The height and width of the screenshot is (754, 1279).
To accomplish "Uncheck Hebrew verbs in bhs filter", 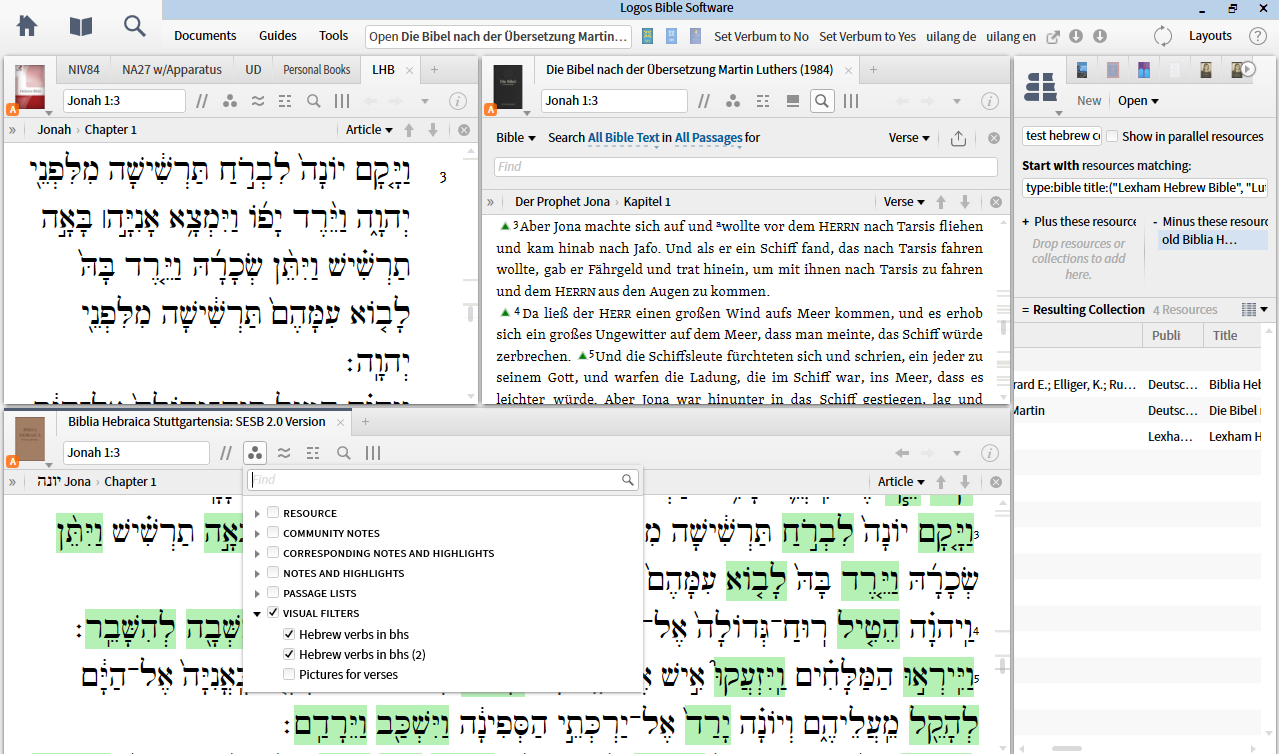I will pyautogui.click(x=289, y=634).
